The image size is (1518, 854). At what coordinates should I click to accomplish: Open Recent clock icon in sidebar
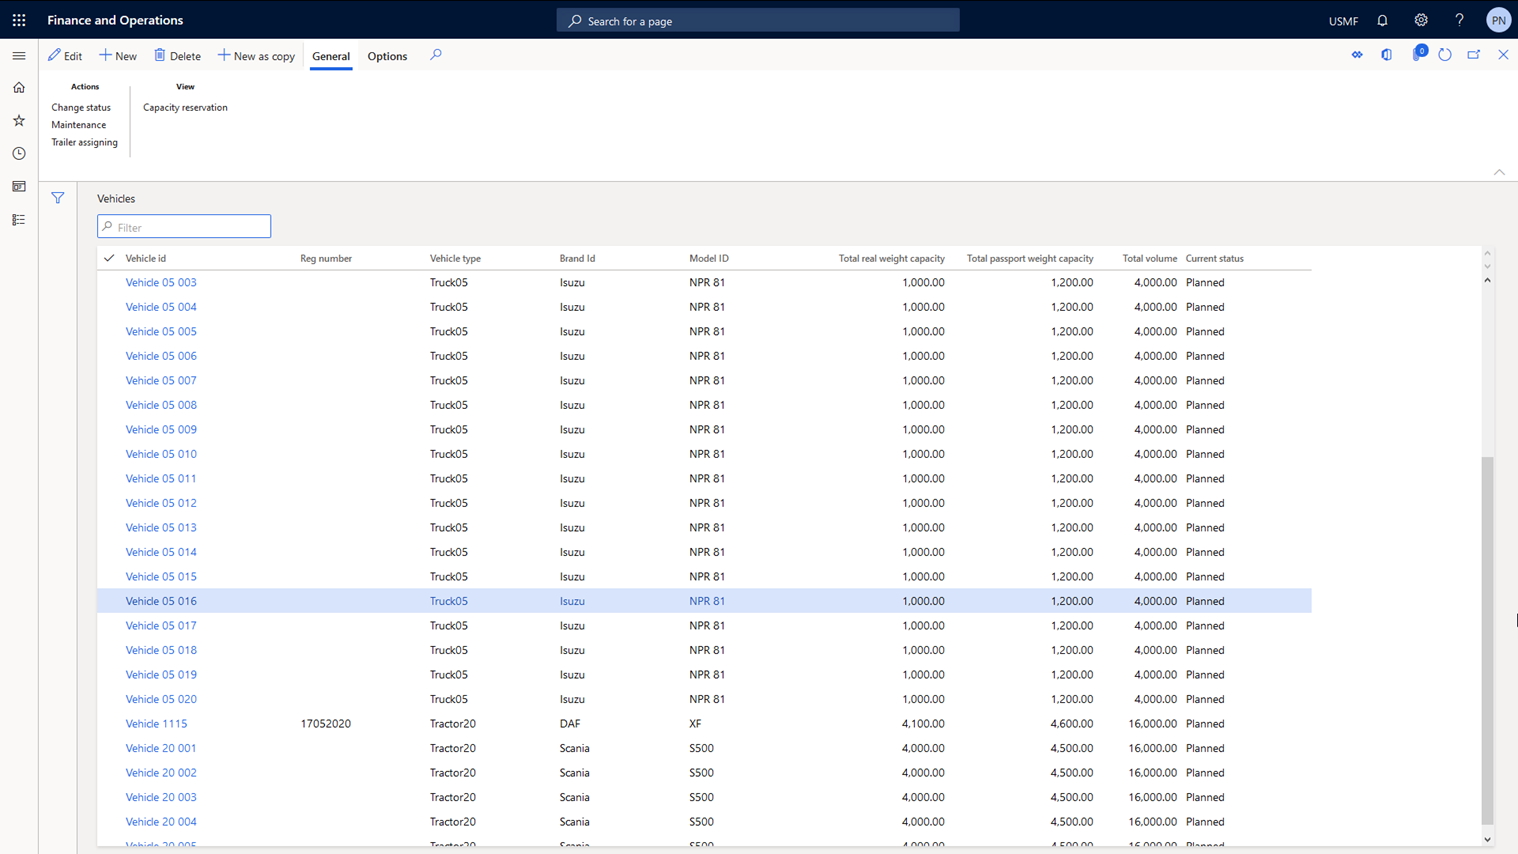[x=19, y=154]
